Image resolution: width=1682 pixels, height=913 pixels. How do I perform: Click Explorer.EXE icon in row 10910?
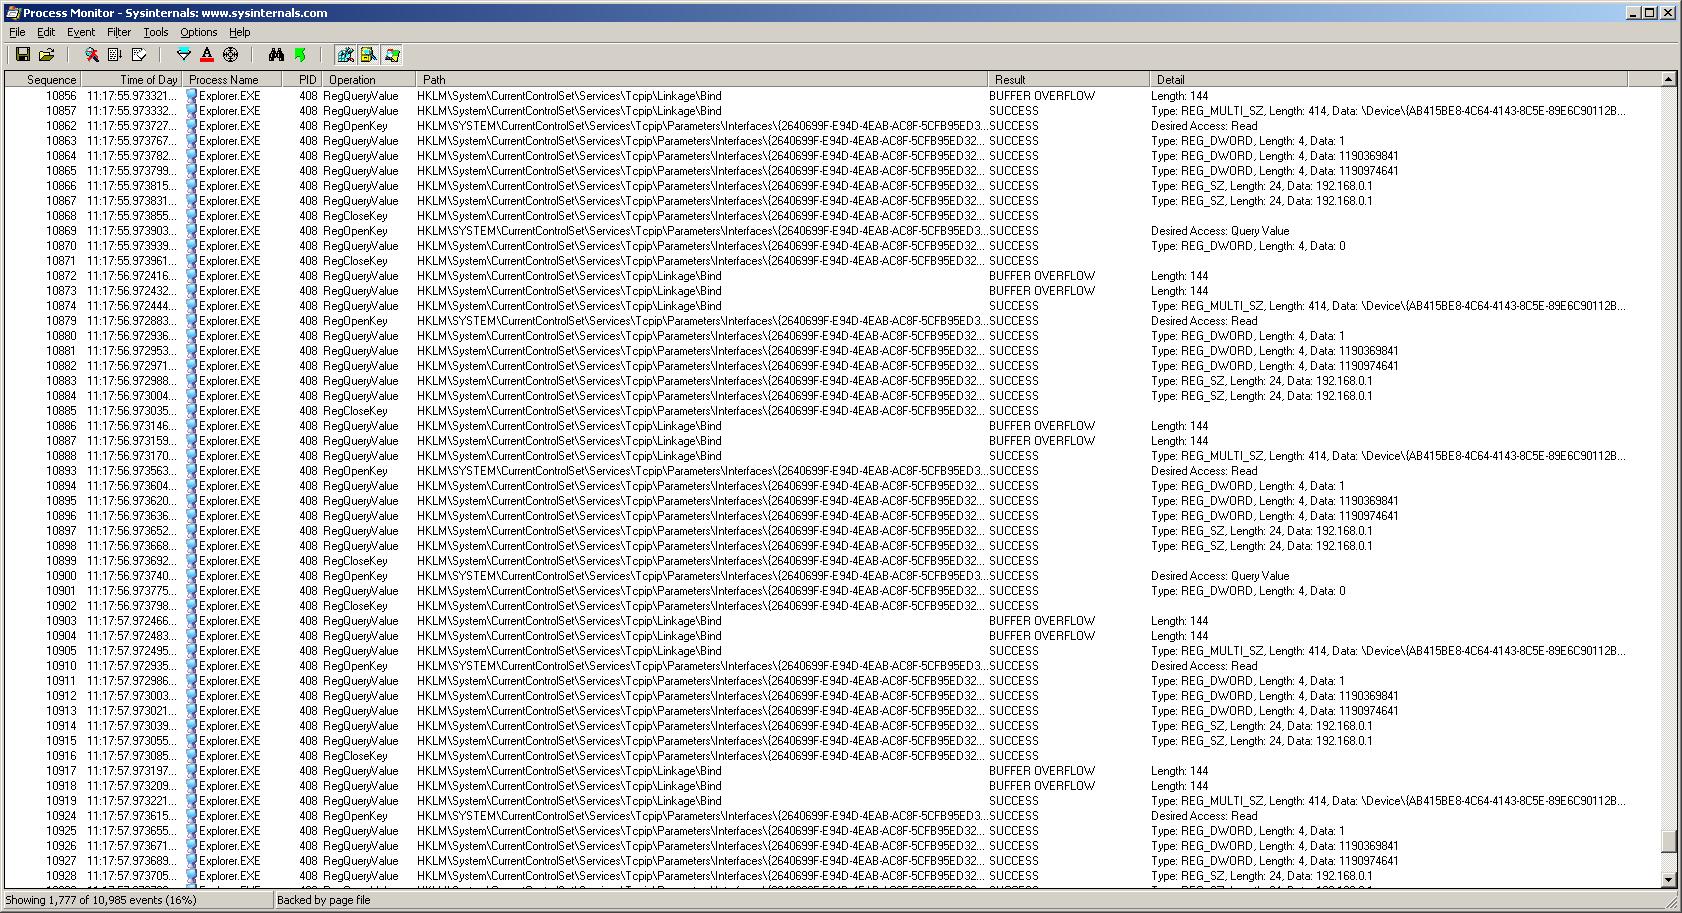coord(191,666)
